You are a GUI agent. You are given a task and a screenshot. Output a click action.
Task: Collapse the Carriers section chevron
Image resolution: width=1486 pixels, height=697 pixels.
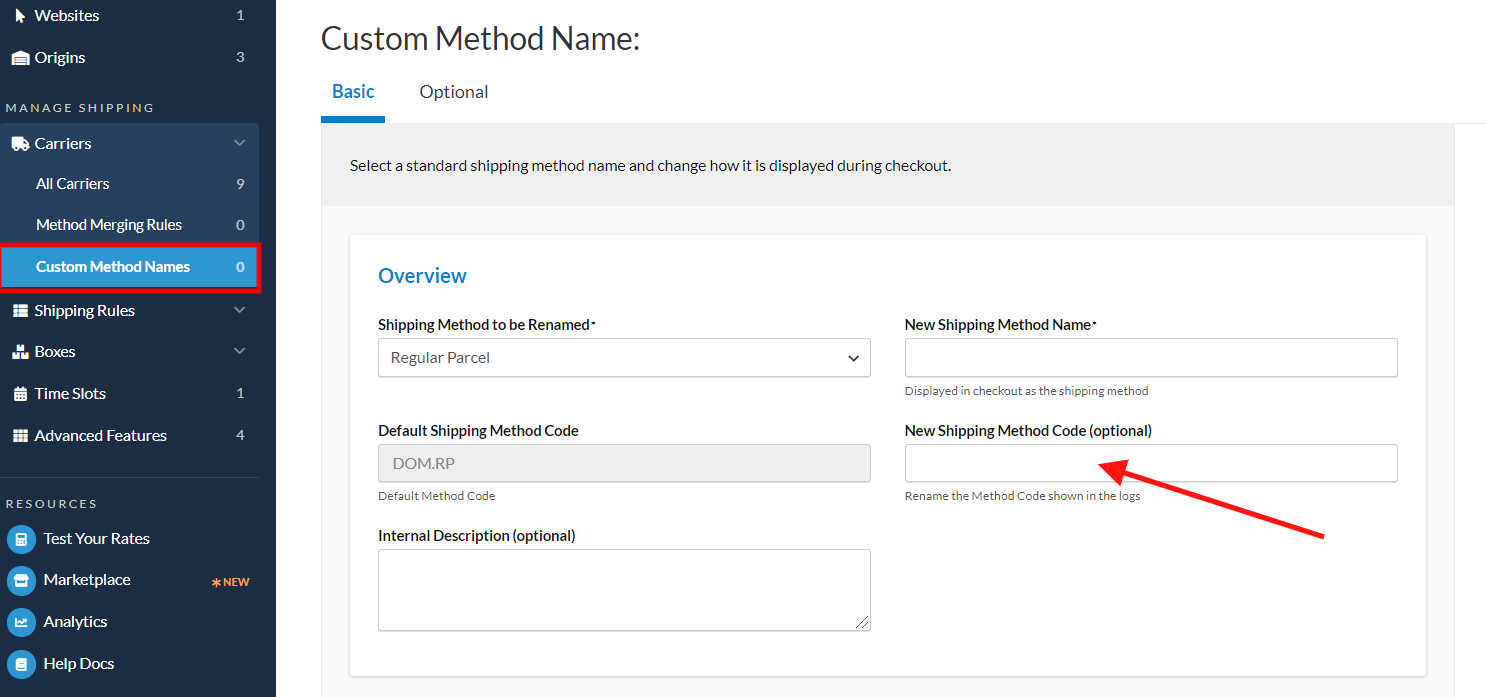pos(239,144)
